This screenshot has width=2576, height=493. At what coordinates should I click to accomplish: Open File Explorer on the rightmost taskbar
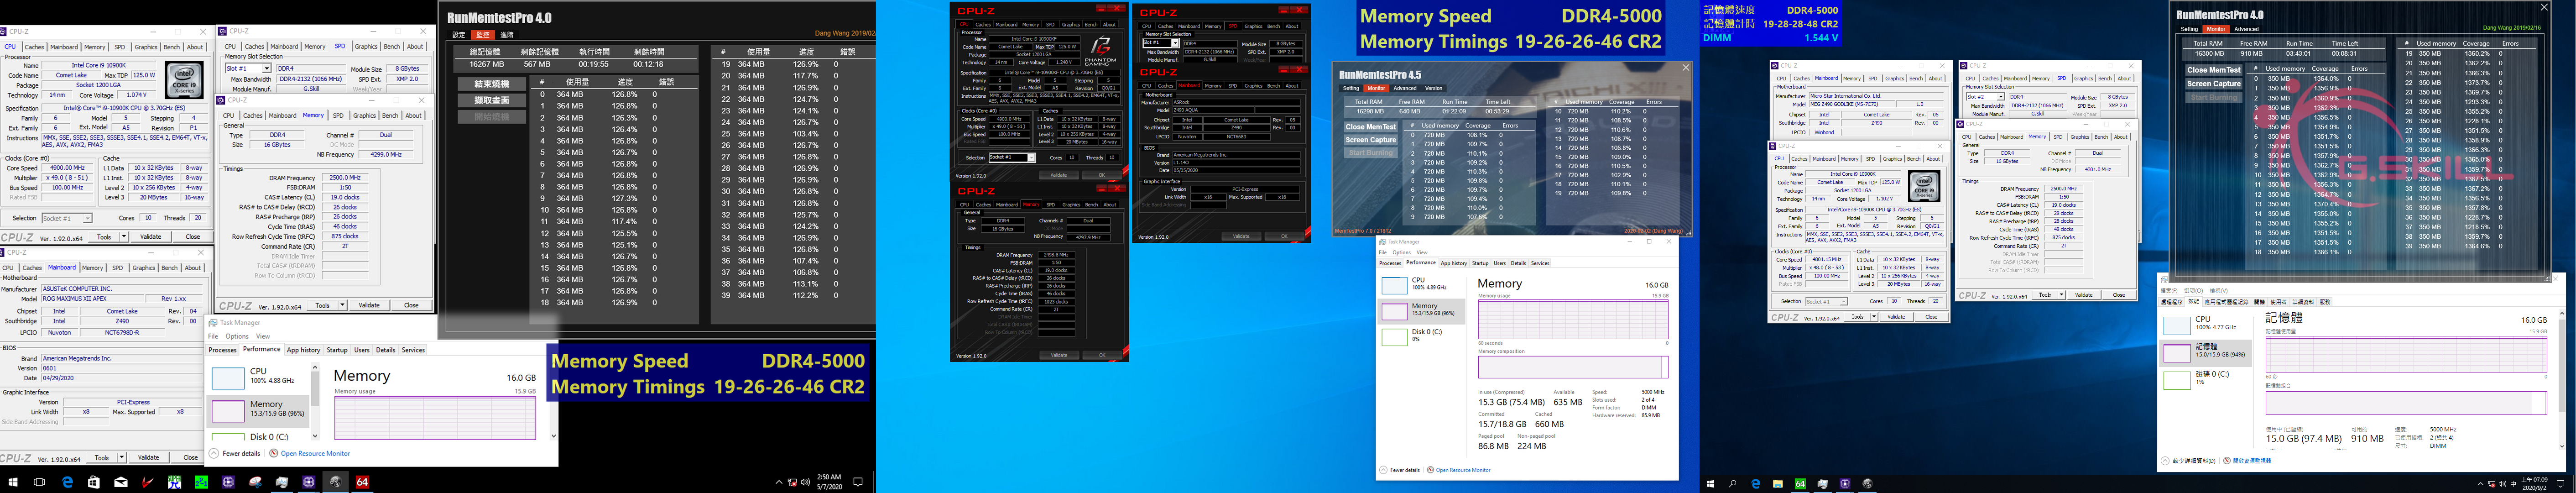pos(1778,484)
